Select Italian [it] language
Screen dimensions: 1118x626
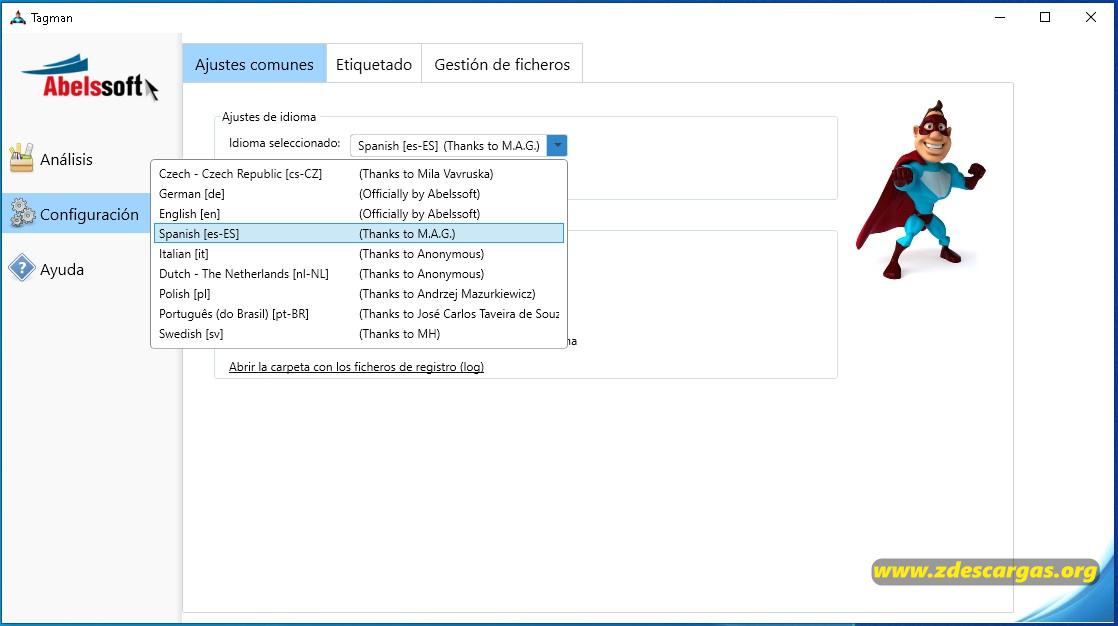click(359, 254)
